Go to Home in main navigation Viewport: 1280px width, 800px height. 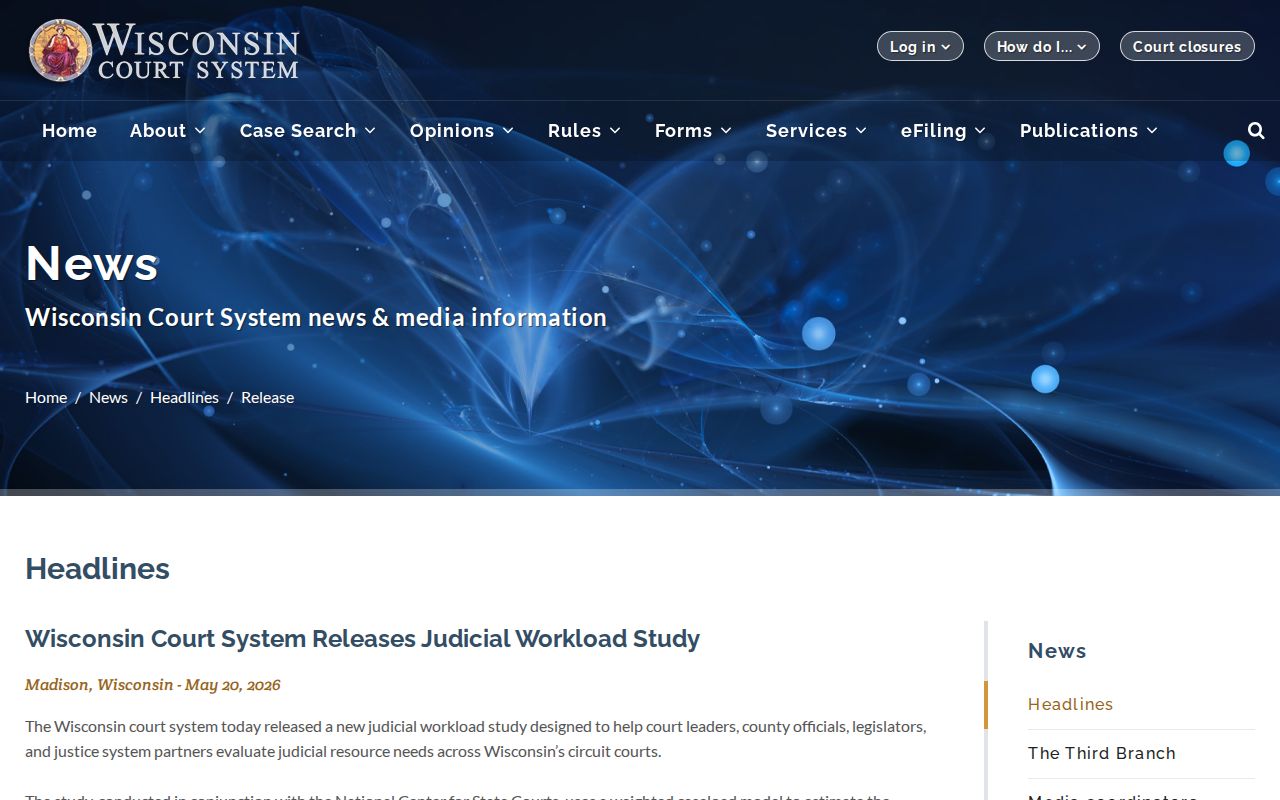point(69,131)
